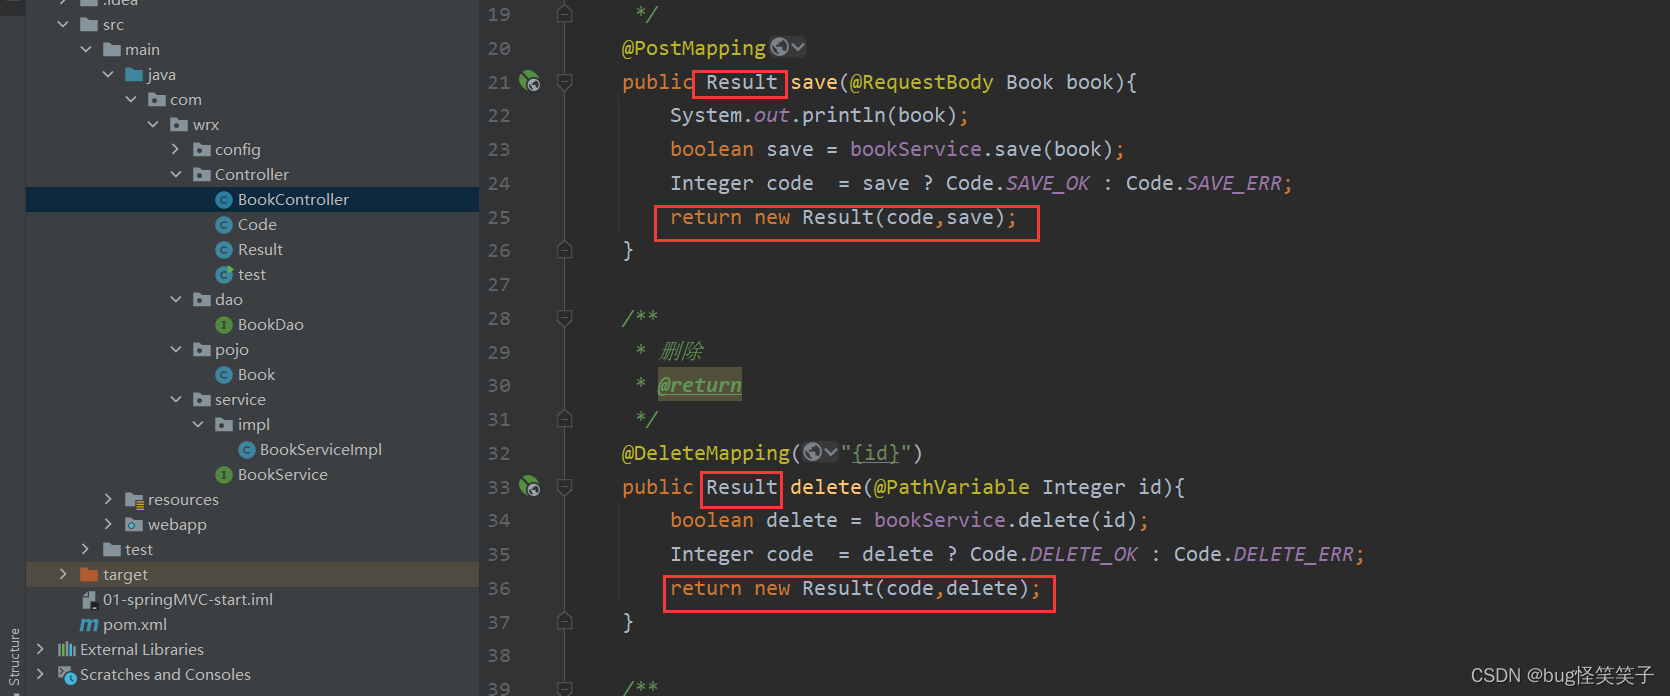Click the DELETE_ERR constant
1670x696 pixels.
tap(1293, 554)
